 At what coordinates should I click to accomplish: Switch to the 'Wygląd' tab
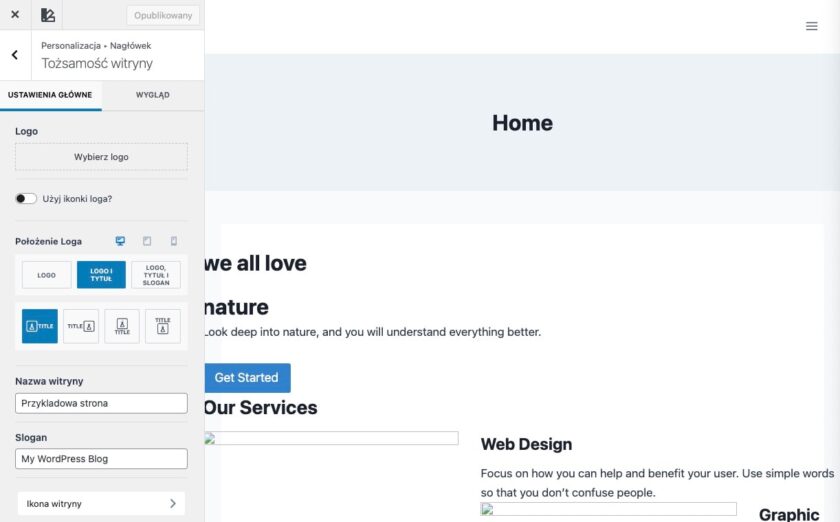[x=152, y=95]
